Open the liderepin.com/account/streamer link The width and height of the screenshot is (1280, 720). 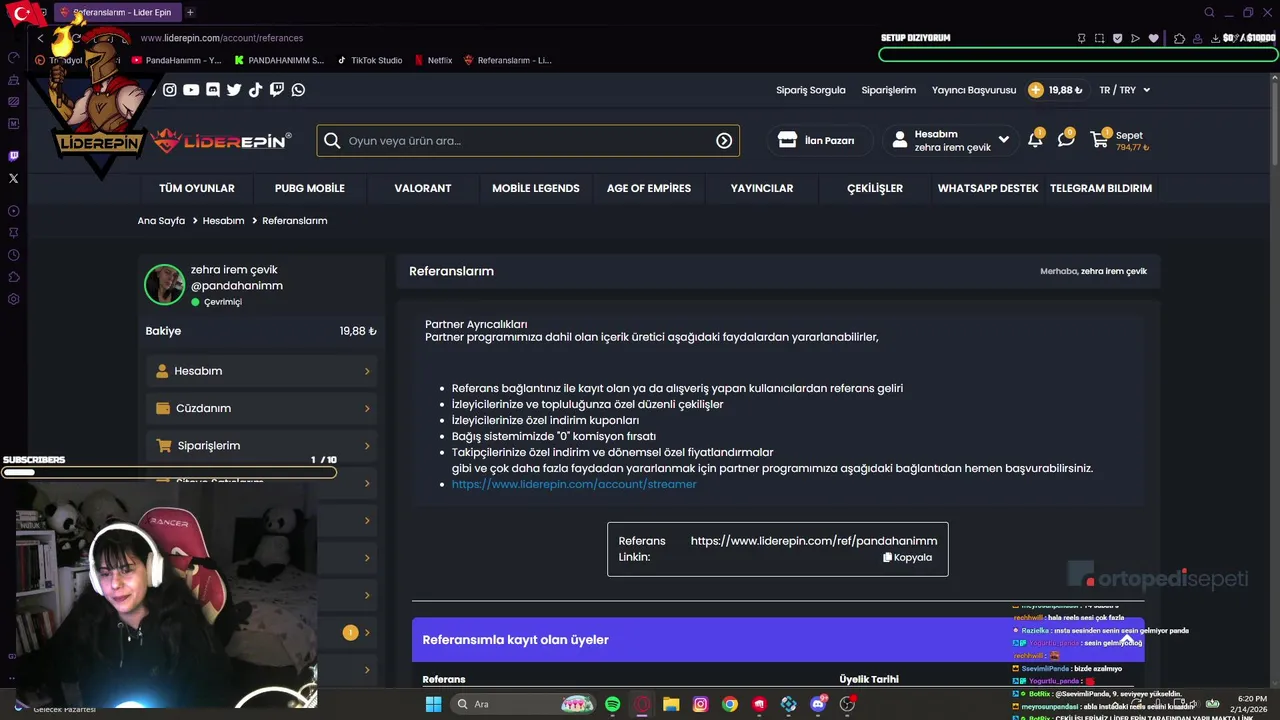[574, 484]
